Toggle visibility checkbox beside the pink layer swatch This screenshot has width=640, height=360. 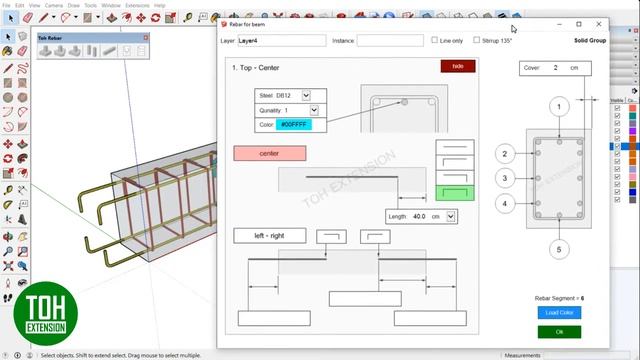point(617,177)
